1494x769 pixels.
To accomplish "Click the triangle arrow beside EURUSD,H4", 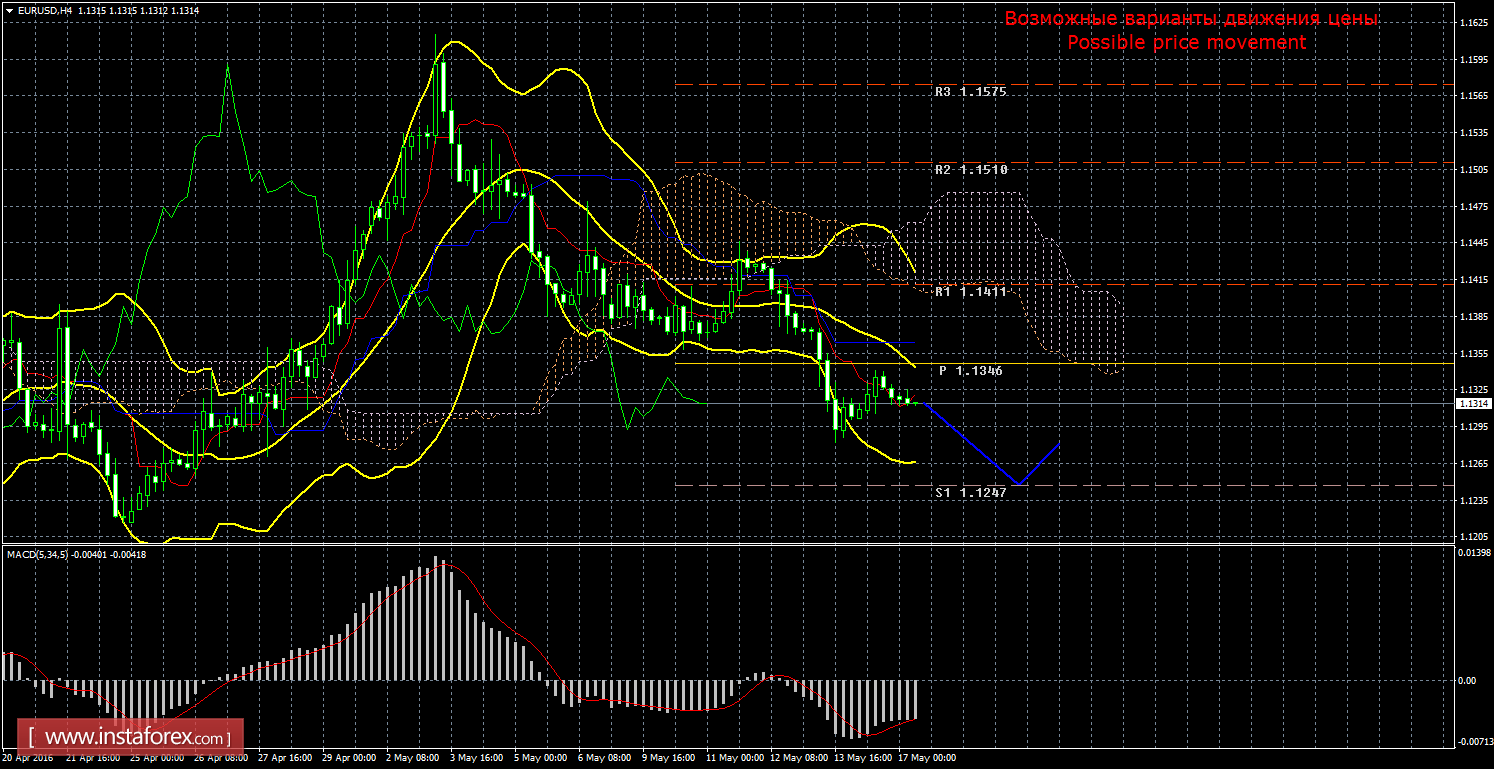I will (8, 10).
